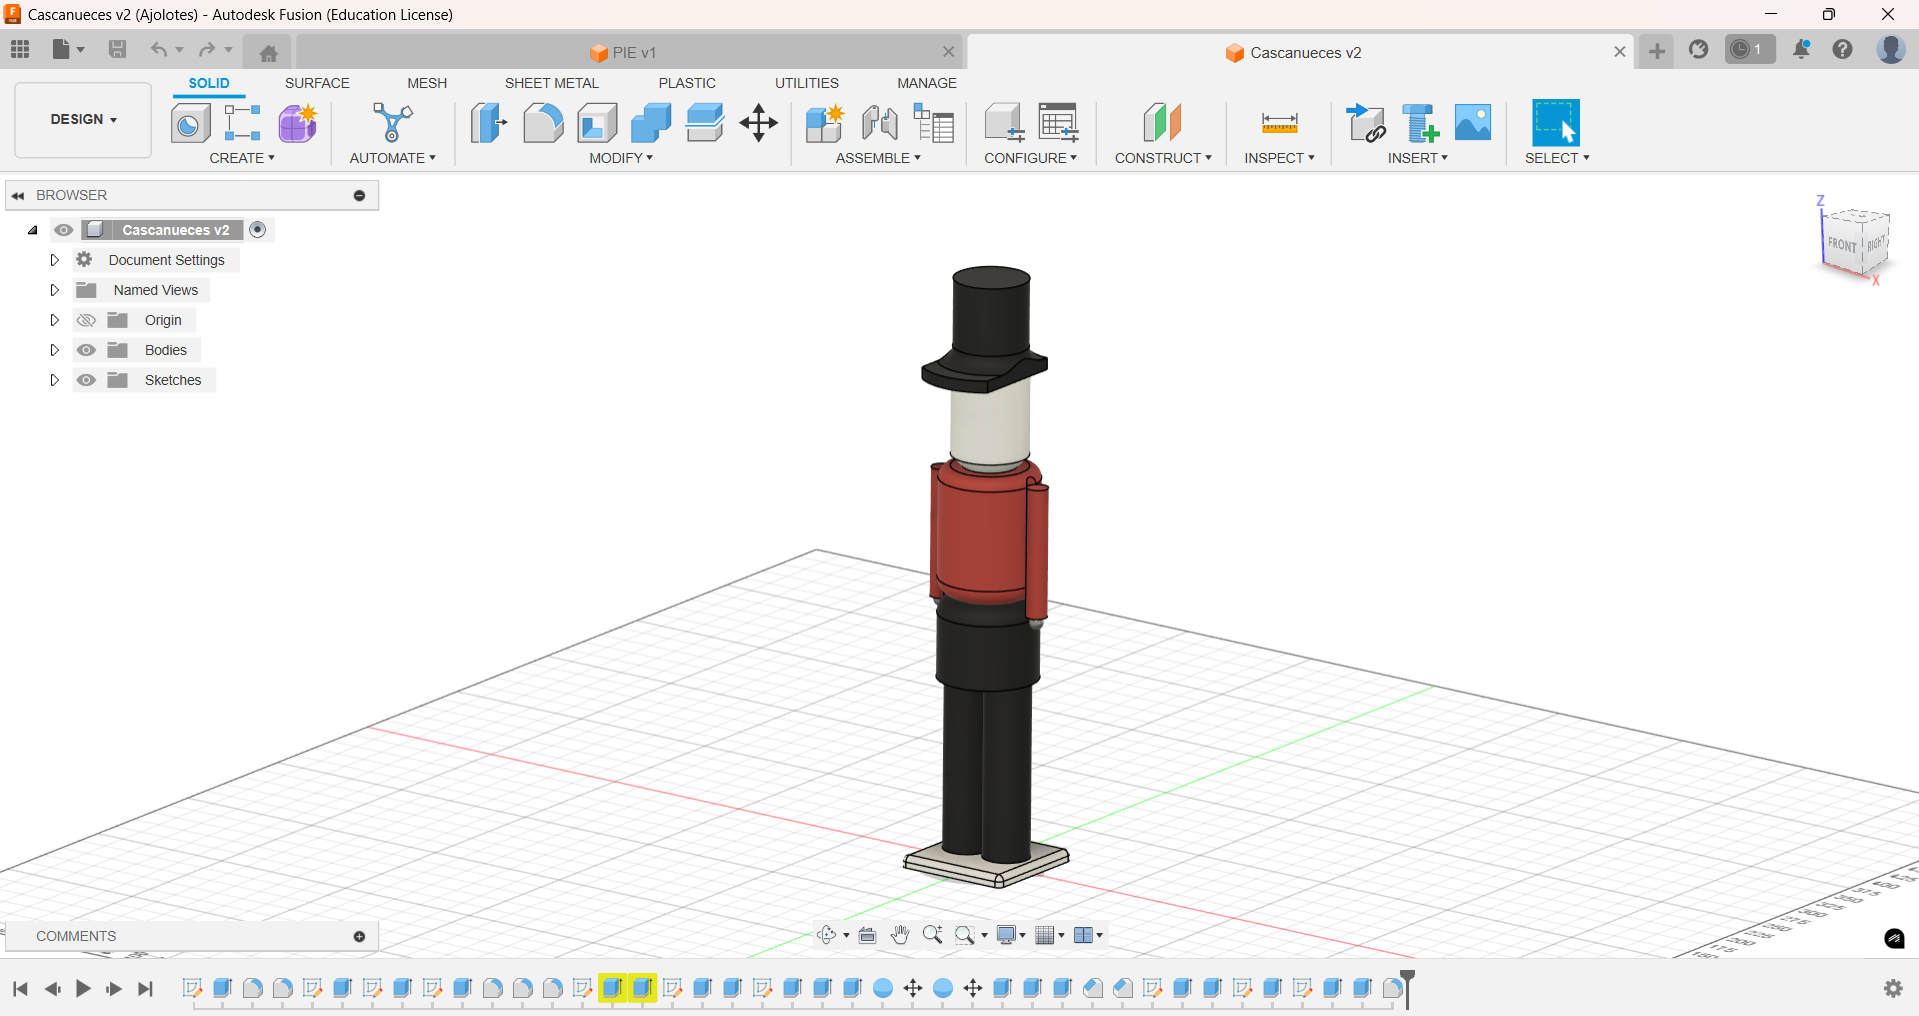Jump to the timeline end
The width and height of the screenshot is (1919, 1016).
(146, 989)
